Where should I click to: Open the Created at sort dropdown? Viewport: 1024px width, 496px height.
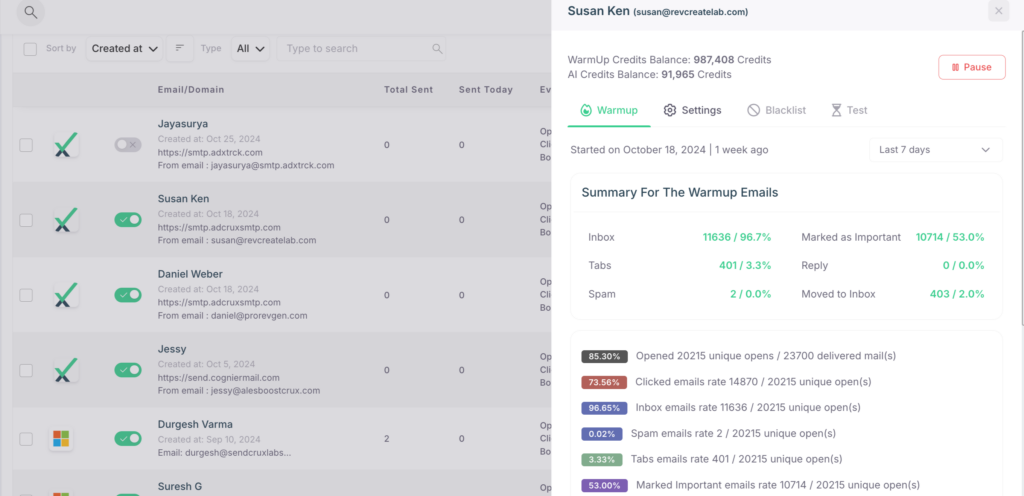coord(125,48)
